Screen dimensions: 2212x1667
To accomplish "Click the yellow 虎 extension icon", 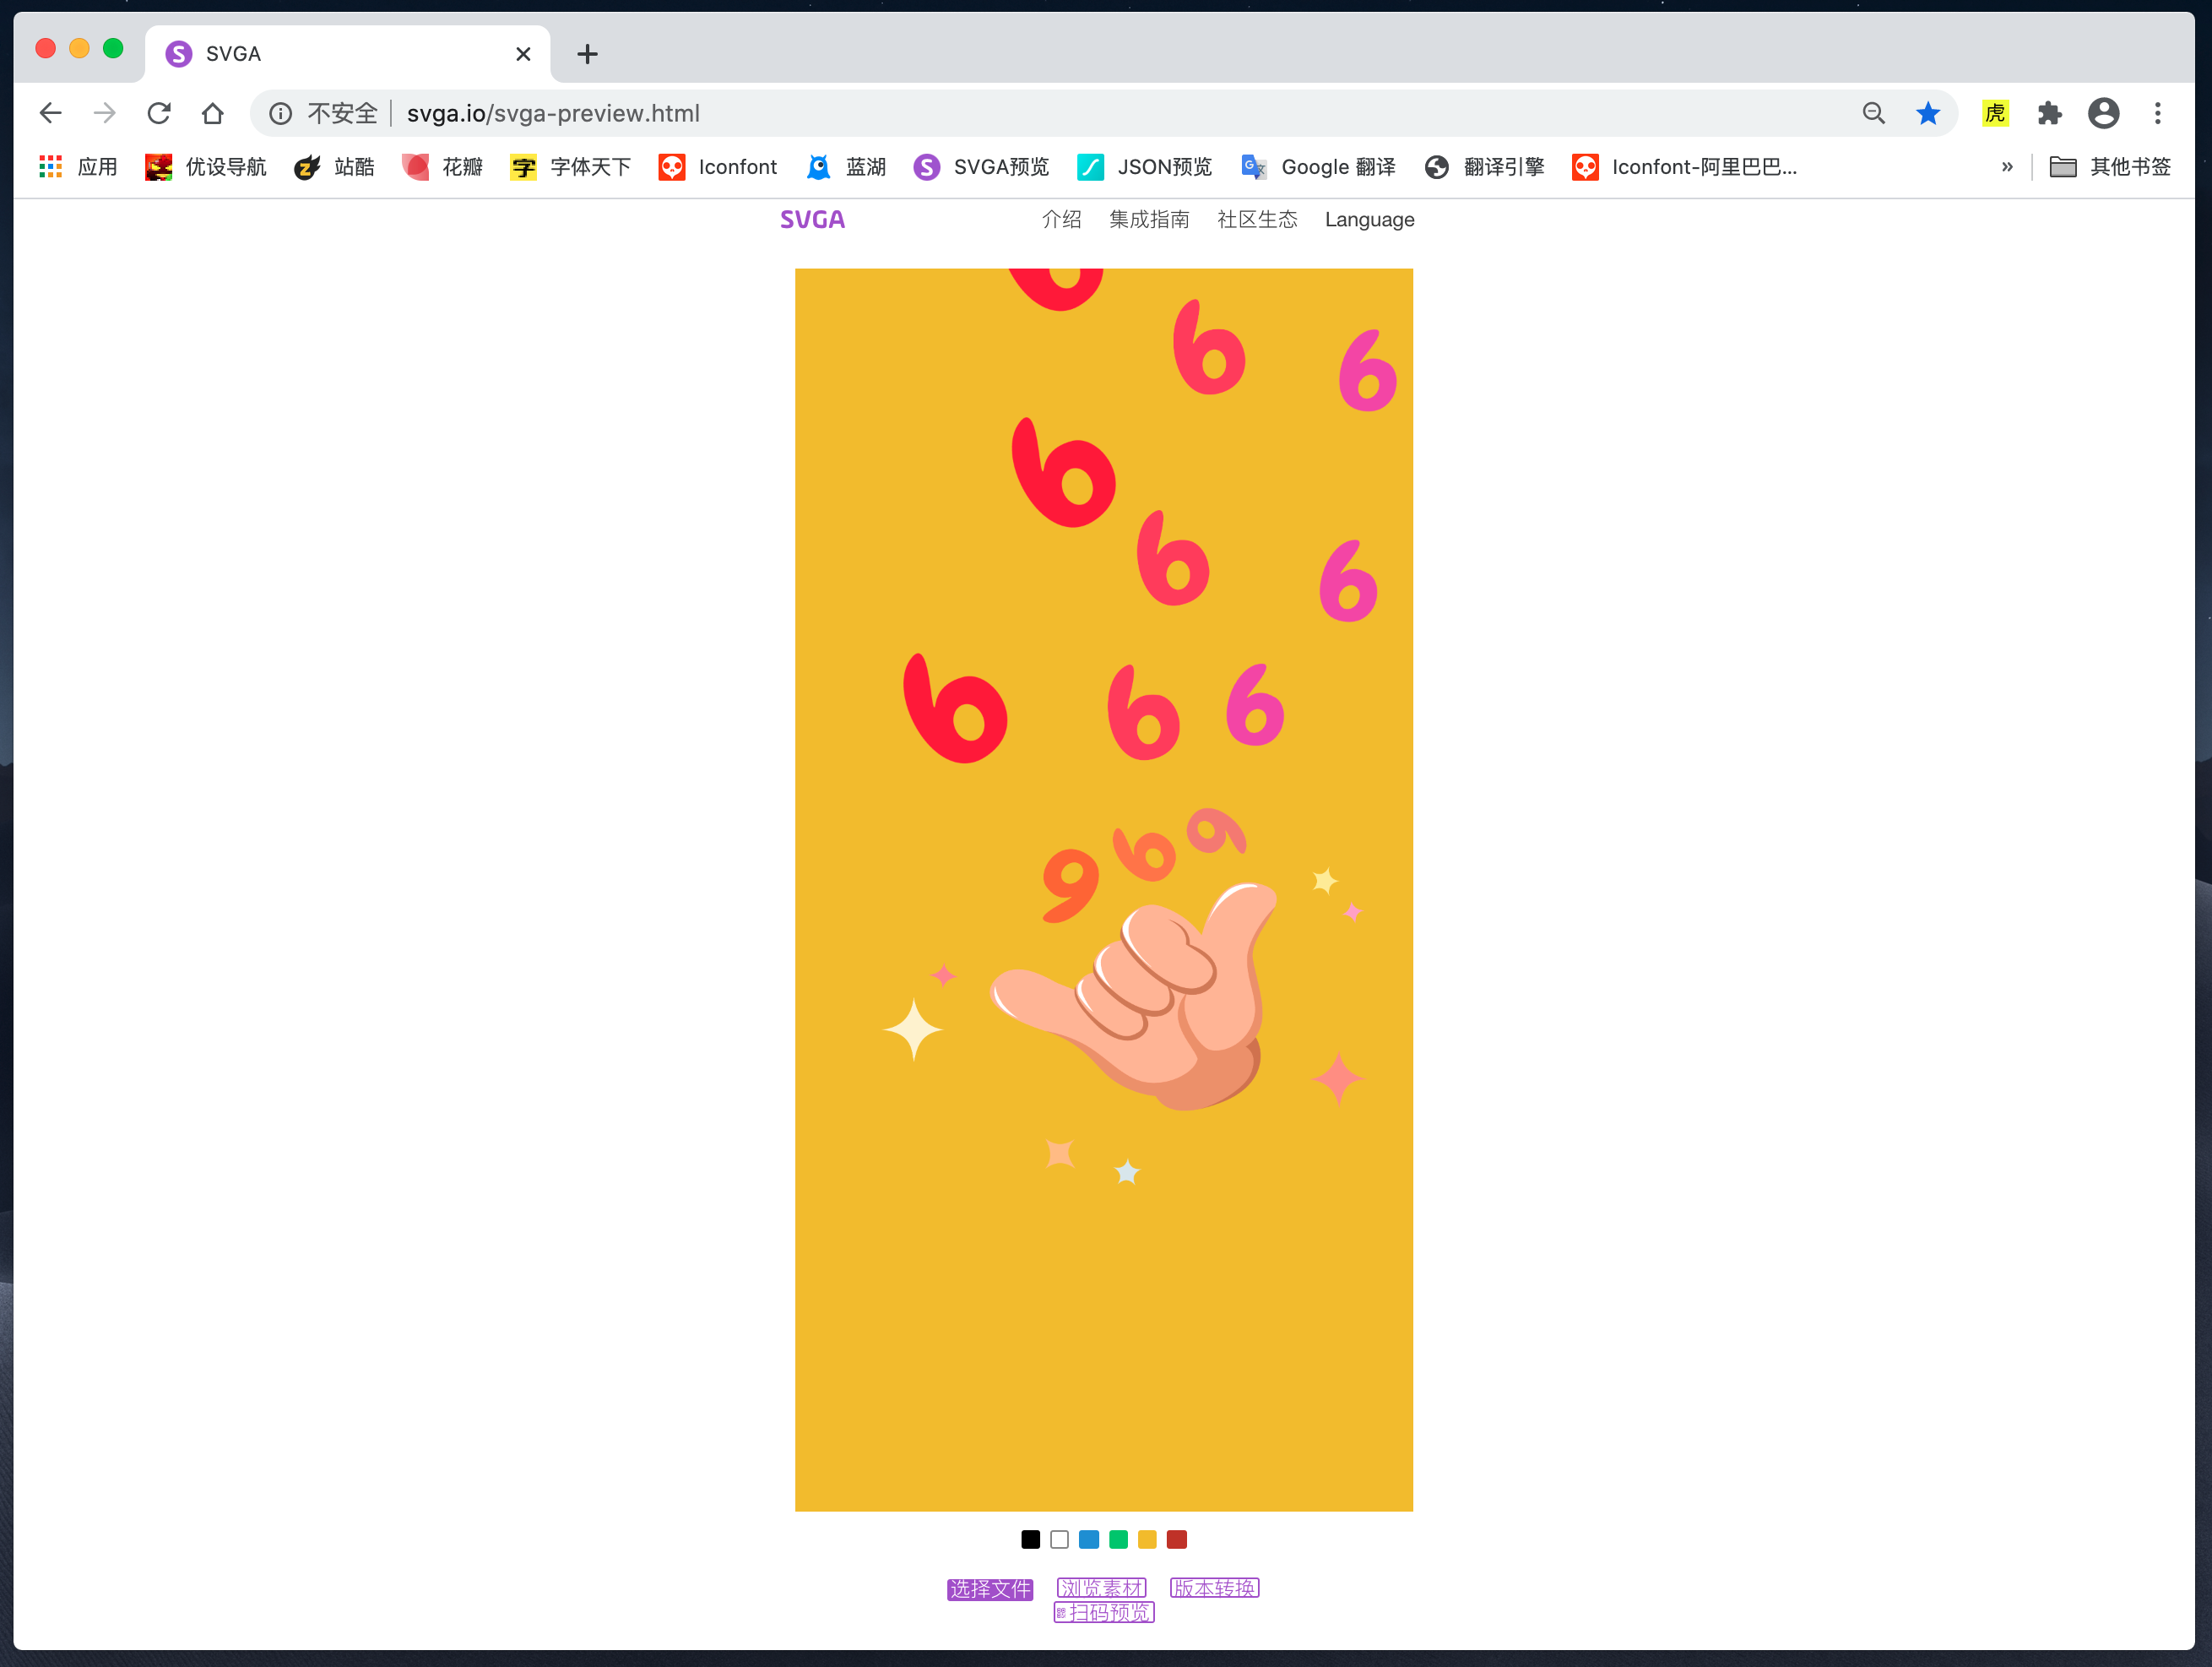I will pyautogui.click(x=1995, y=113).
